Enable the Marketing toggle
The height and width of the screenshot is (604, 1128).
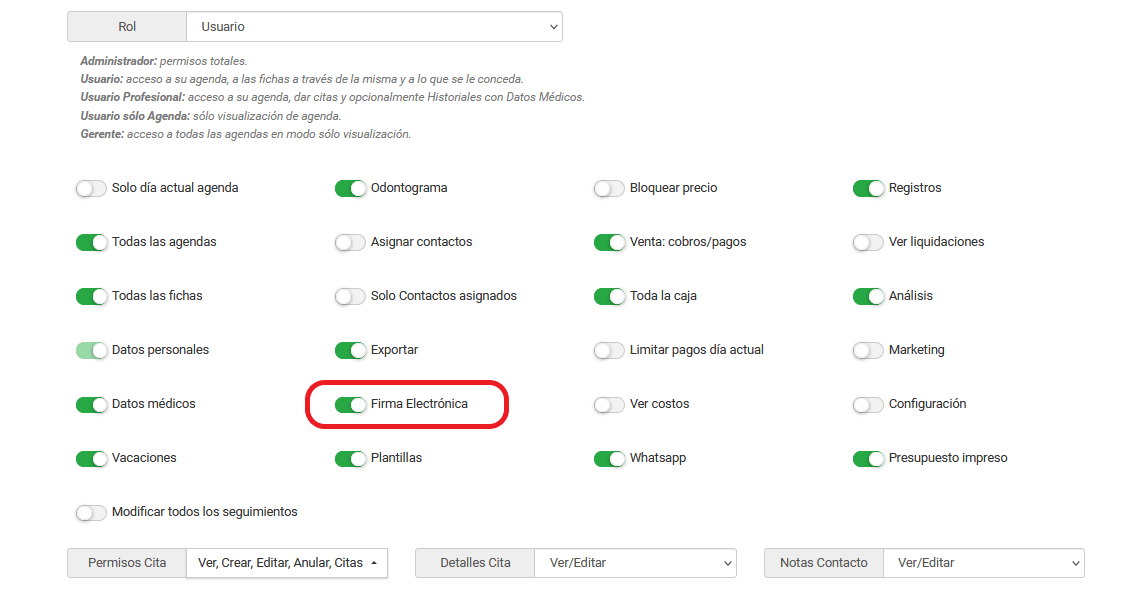[x=868, y=350]
